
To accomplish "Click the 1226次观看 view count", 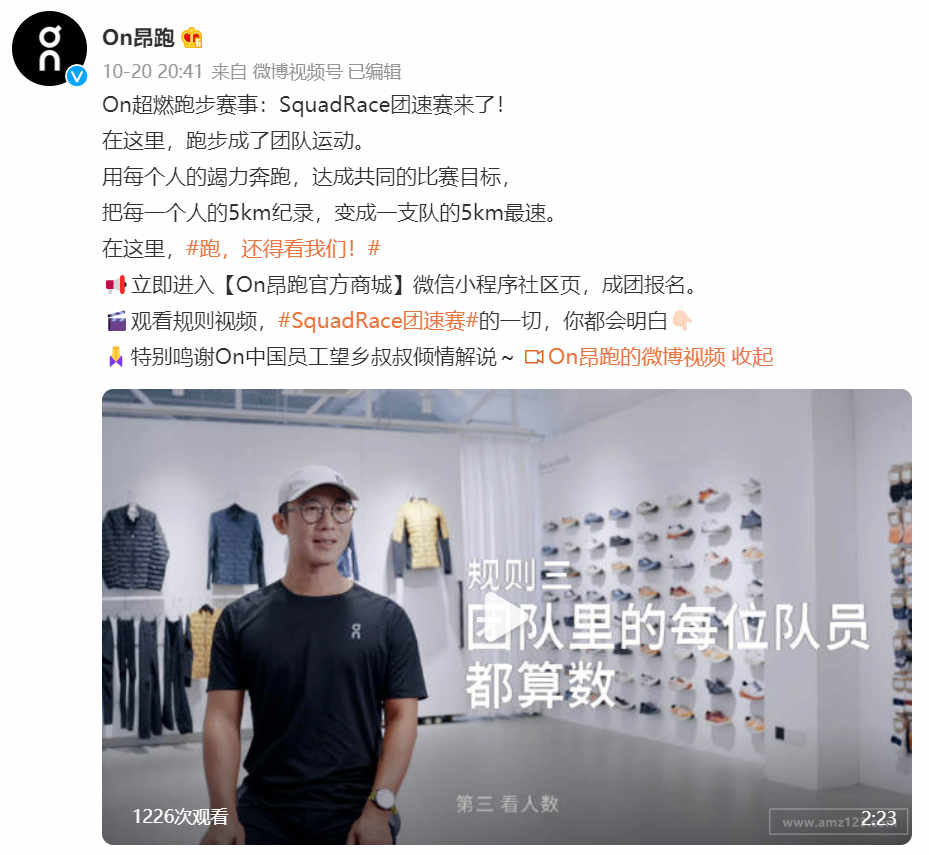I will [x=180, y=816].
